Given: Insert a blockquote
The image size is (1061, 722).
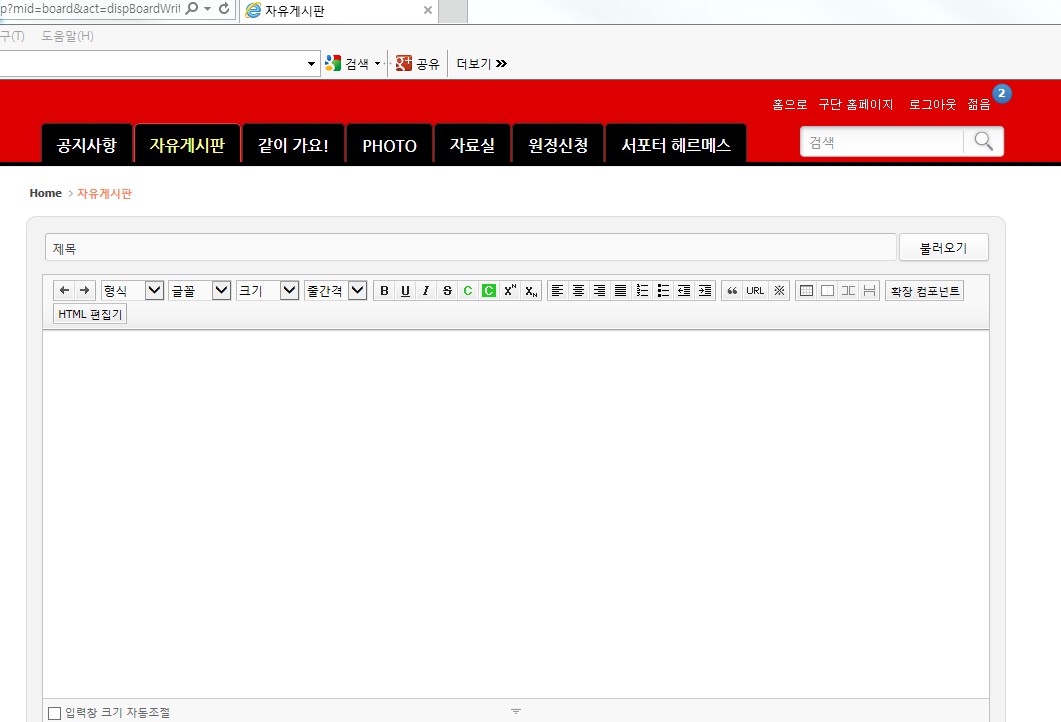Looking at the screenshot, I should point(731,290).
